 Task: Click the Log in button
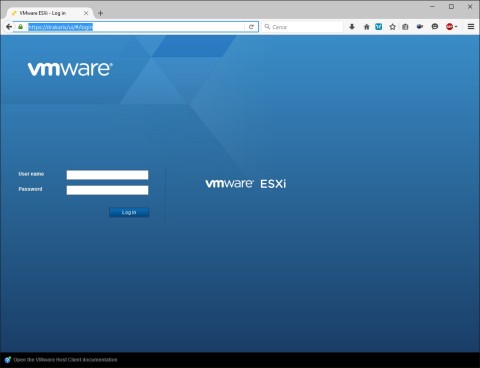point(129,212)
